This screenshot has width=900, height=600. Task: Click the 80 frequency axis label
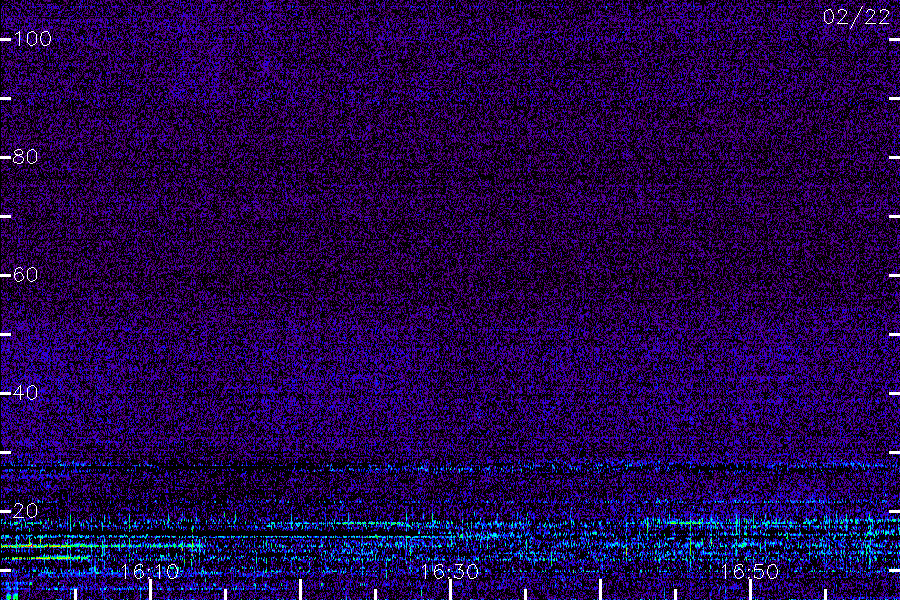tap(25, 157)
